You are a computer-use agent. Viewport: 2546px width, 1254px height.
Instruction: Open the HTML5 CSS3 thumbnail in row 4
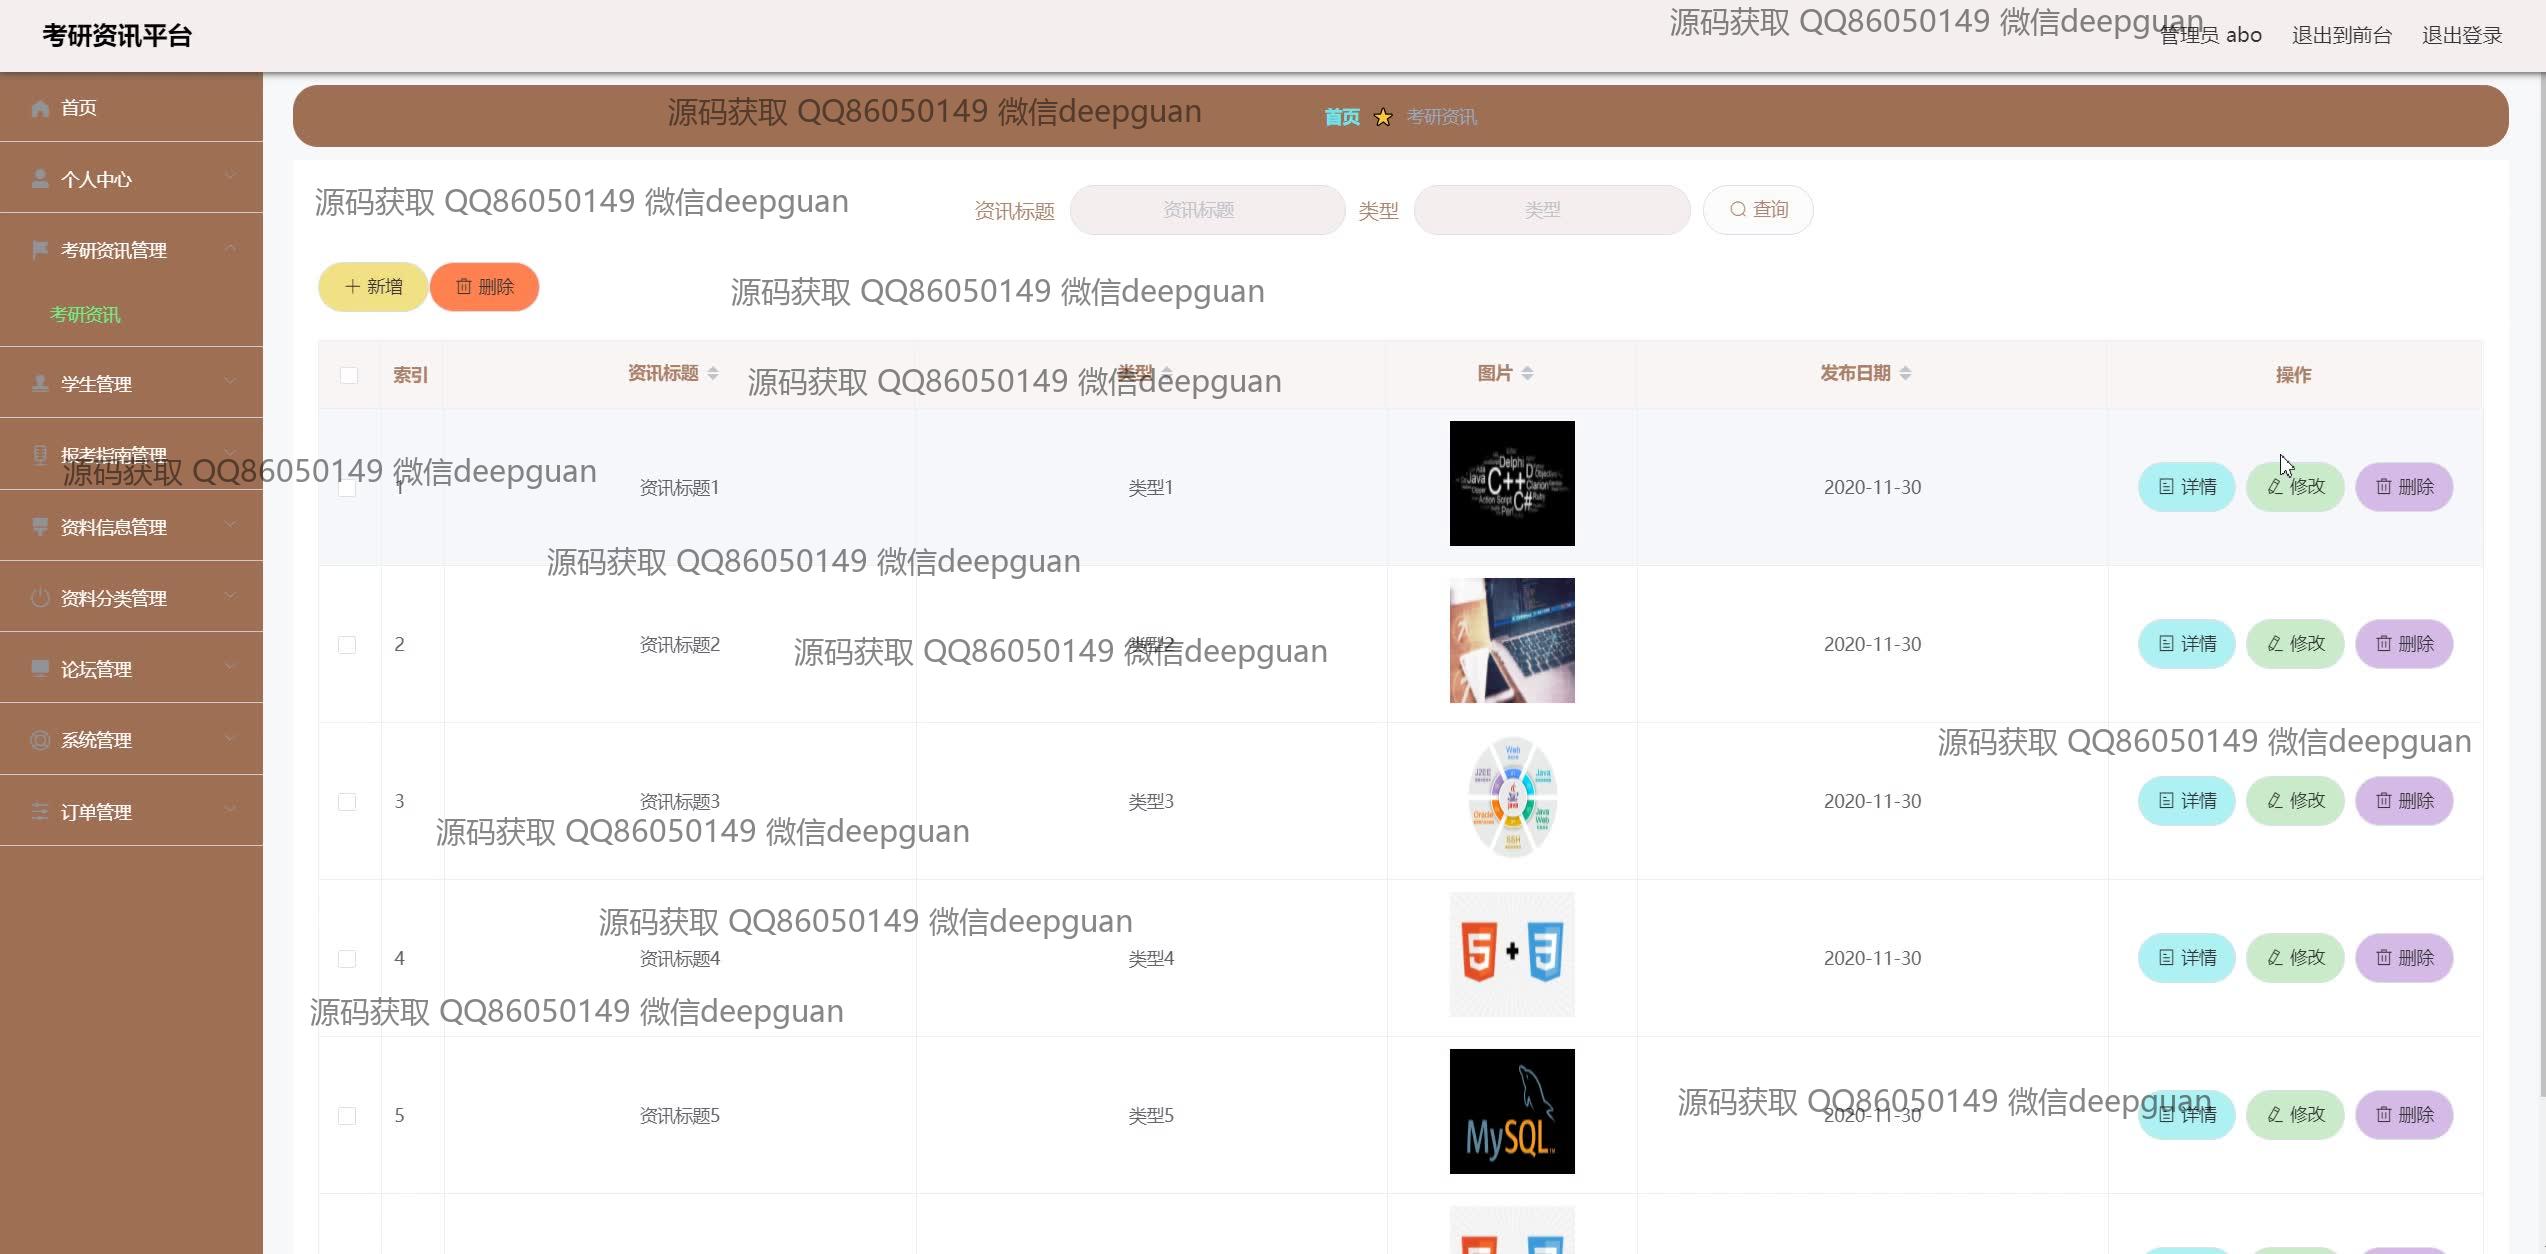pyautogui.click(x=1512, y=954)
